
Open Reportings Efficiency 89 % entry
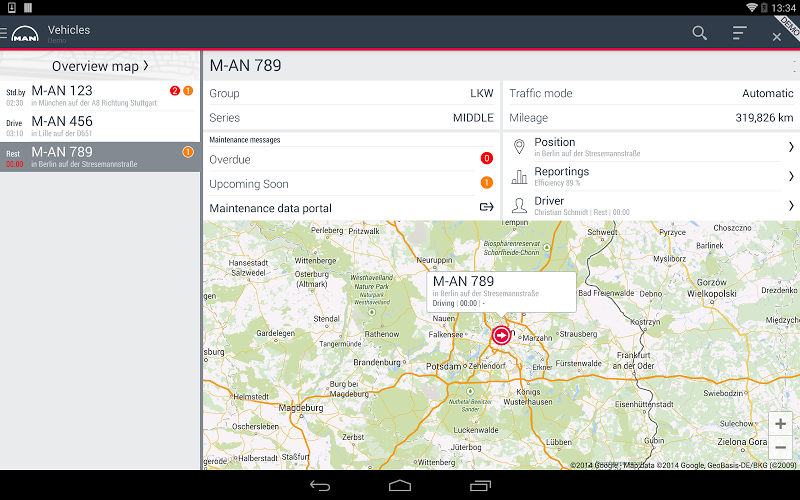pos(652,177)
